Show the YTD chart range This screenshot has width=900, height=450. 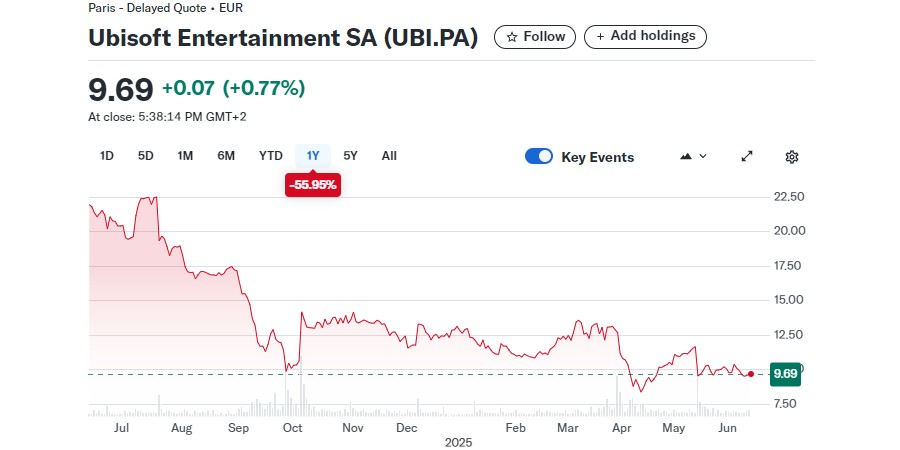click(270, 156)
